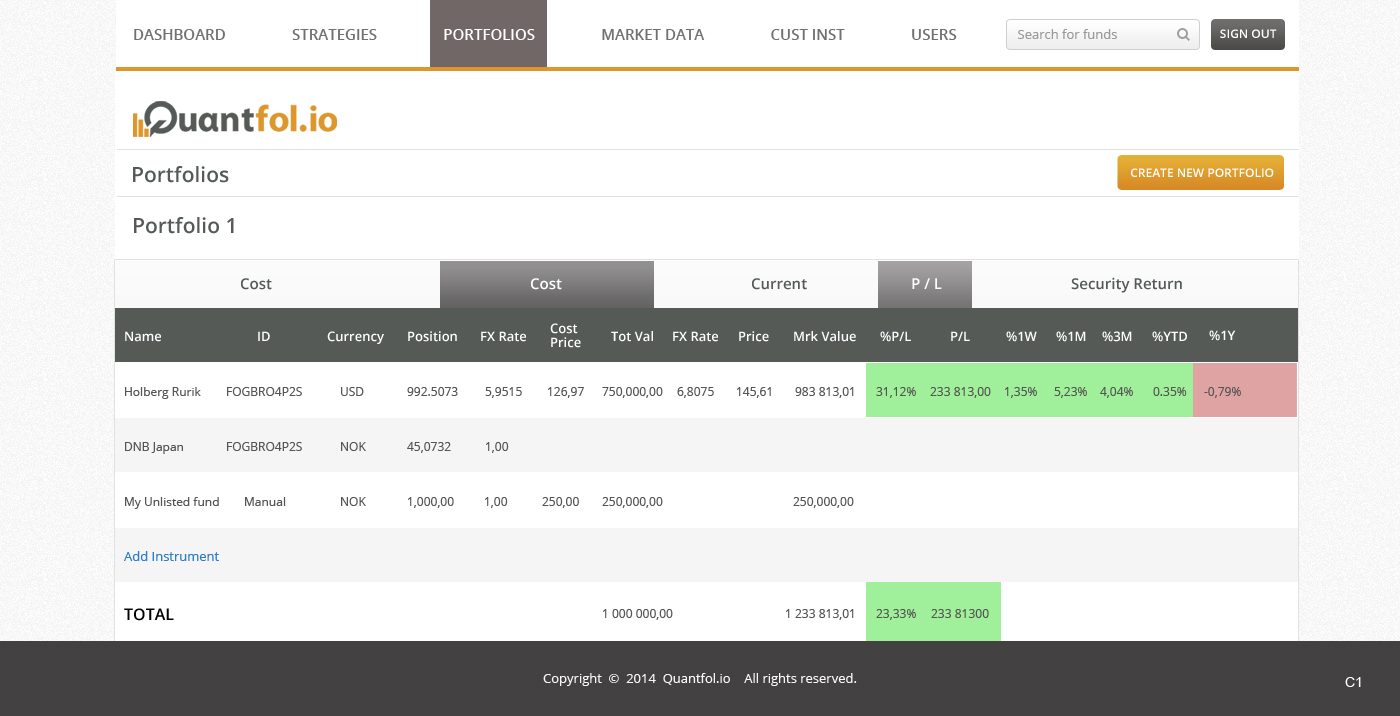Select the Current group header
This screenshot has height=716, width=1400.
click(x=778, y=284)
